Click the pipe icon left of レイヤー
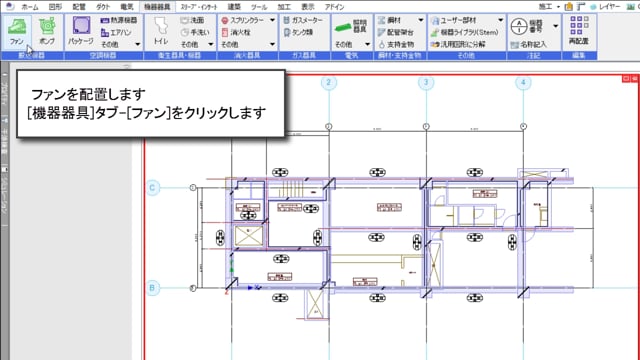The image size is (640, 360). click(581, 7)
